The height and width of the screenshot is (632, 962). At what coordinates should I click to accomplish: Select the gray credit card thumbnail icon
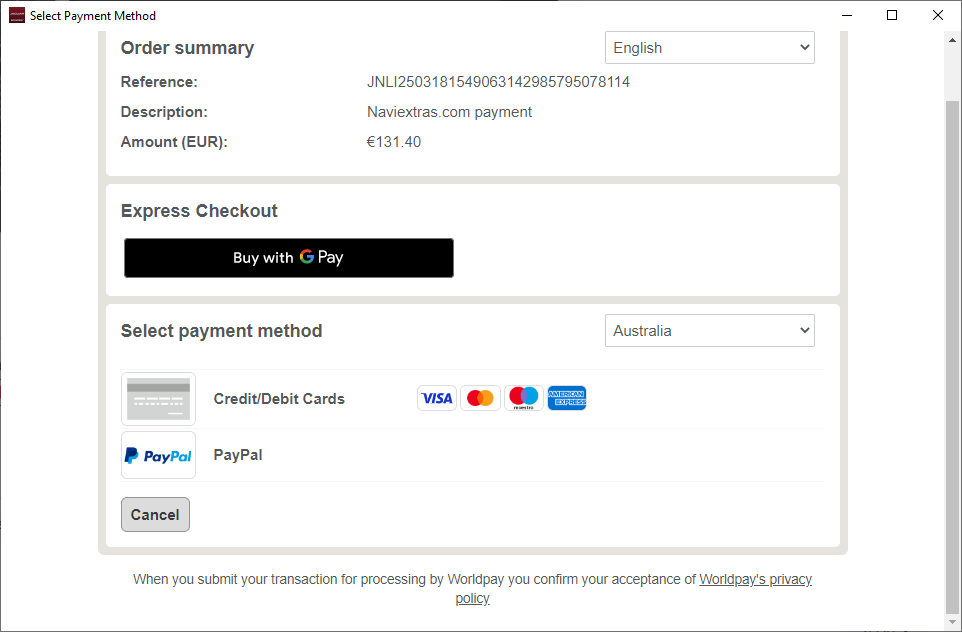pos(158,399)
